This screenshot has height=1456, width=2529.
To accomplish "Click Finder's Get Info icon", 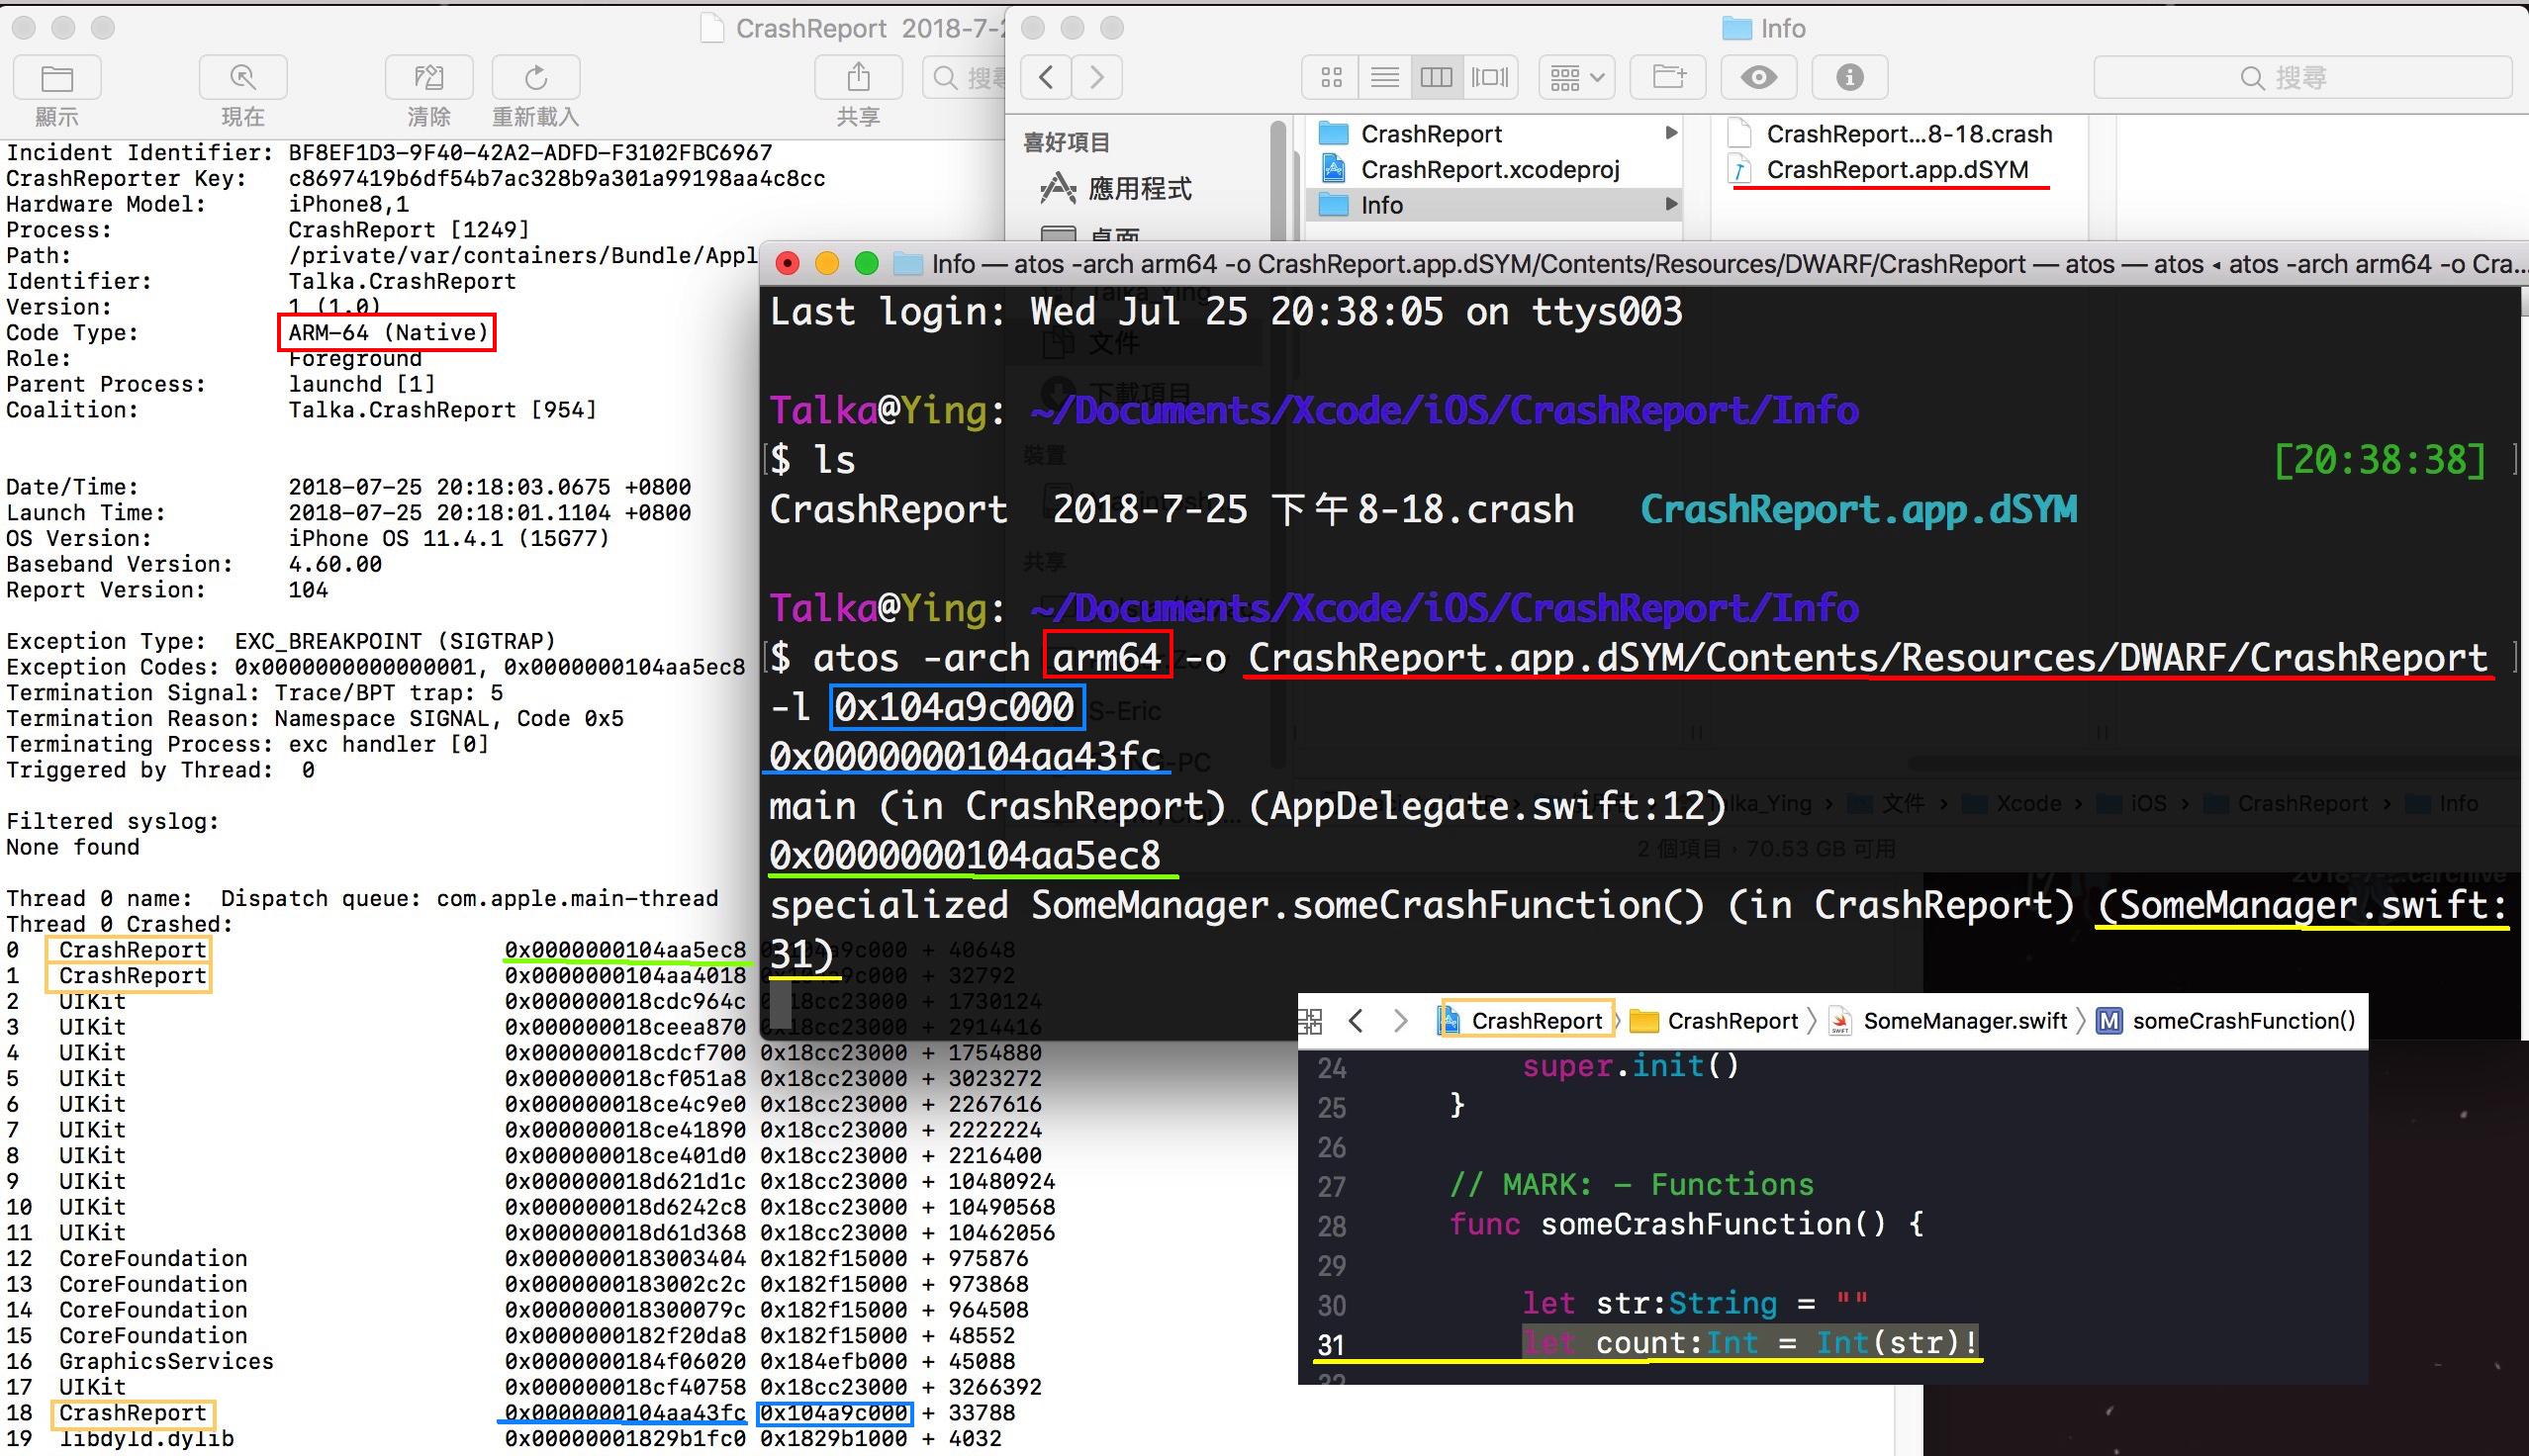I will tap(1849, 77).
